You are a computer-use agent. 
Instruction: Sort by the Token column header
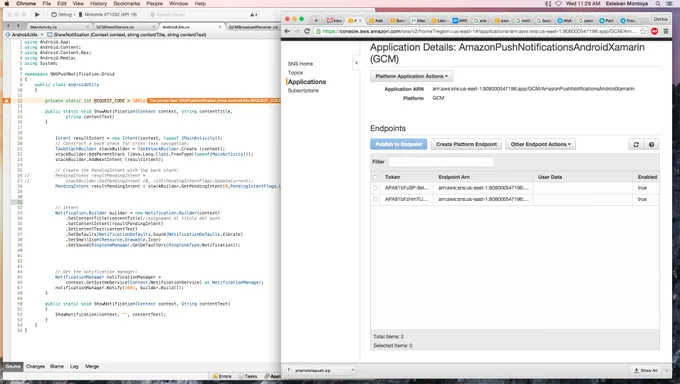click(x=392, y=177)
